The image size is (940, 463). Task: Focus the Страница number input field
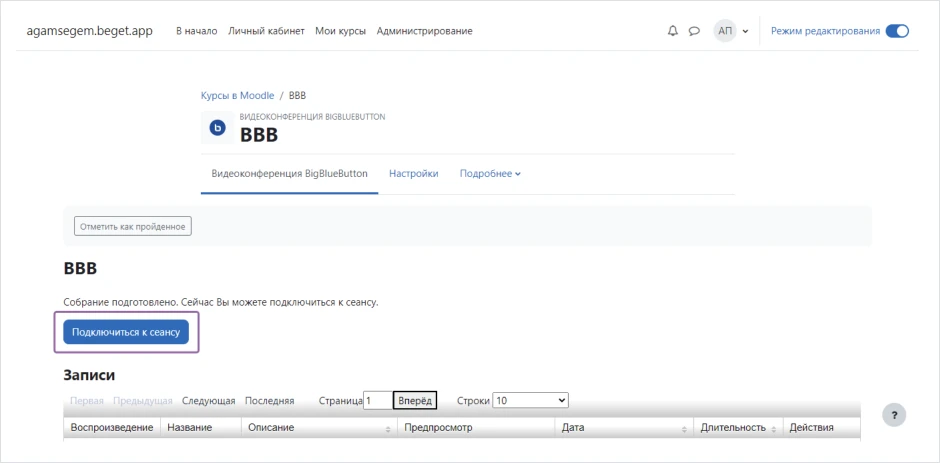point(378,401)
